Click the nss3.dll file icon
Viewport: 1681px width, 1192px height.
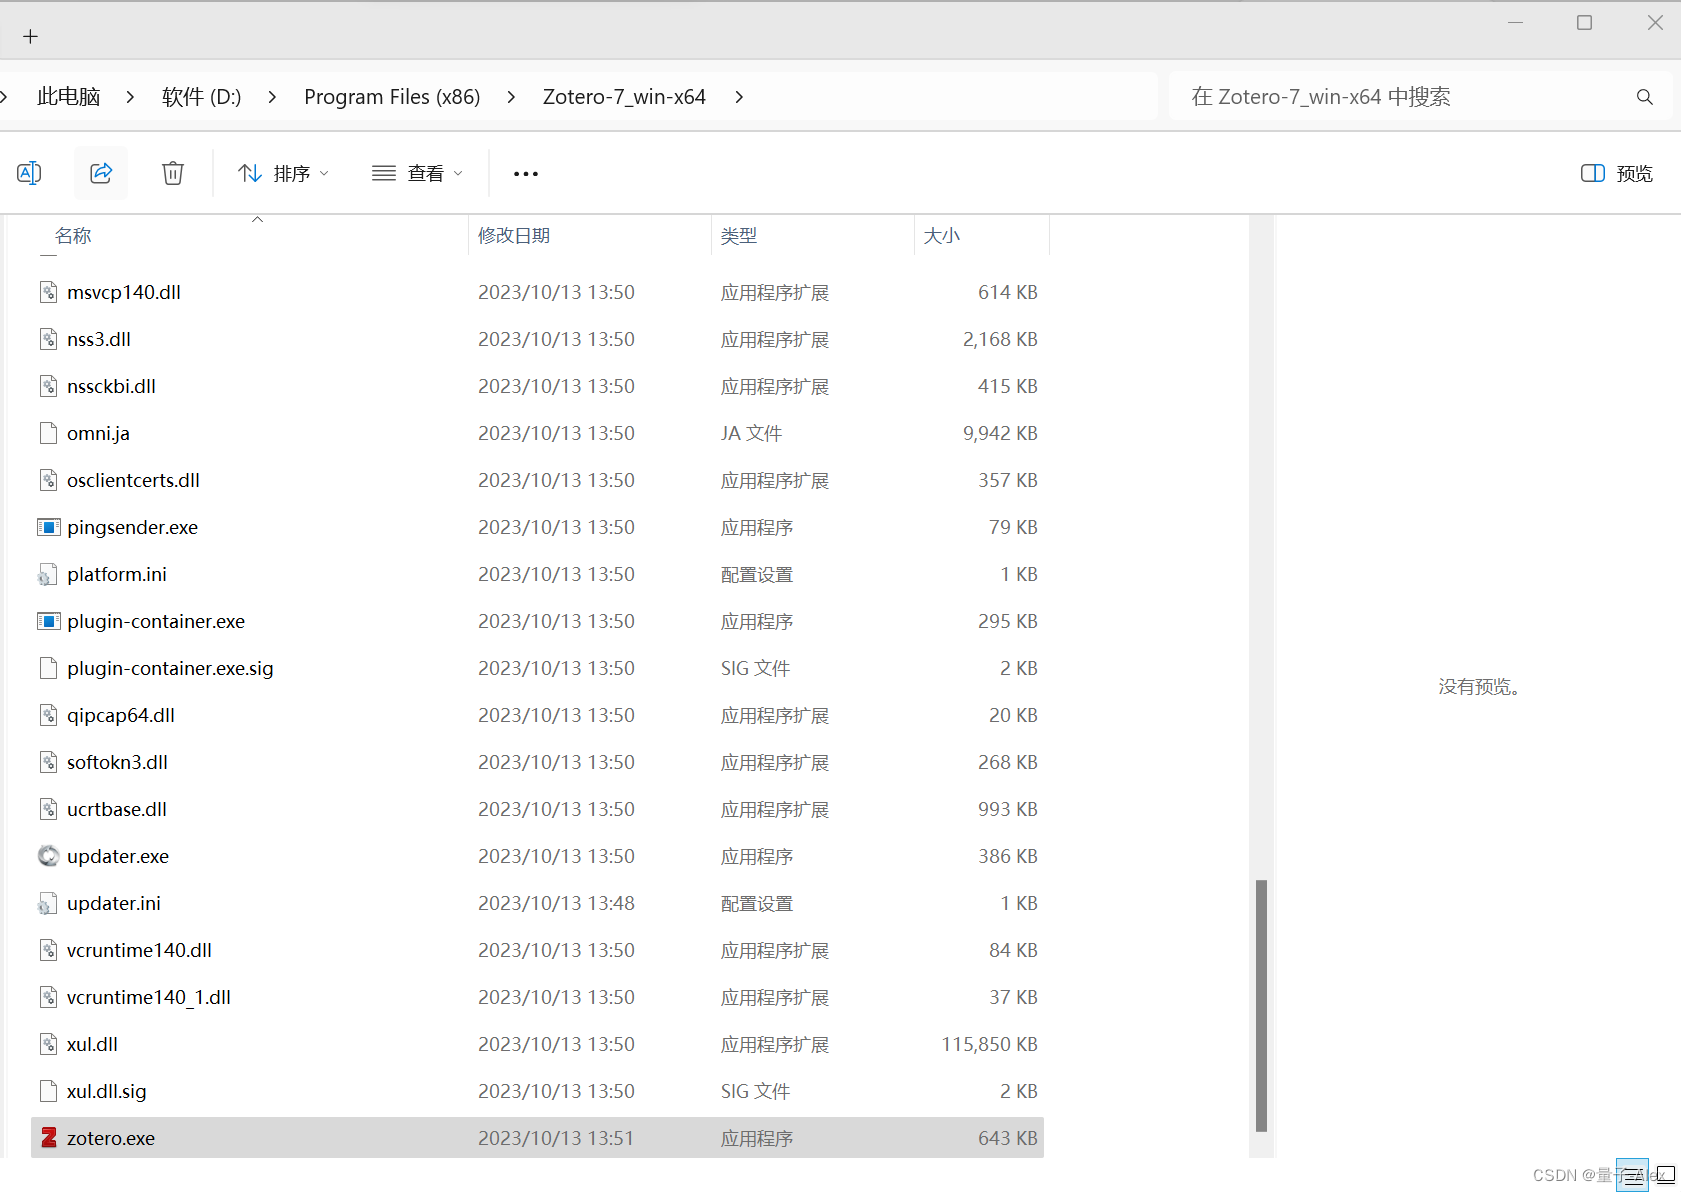pyautogui.click(x=48, y=338)
